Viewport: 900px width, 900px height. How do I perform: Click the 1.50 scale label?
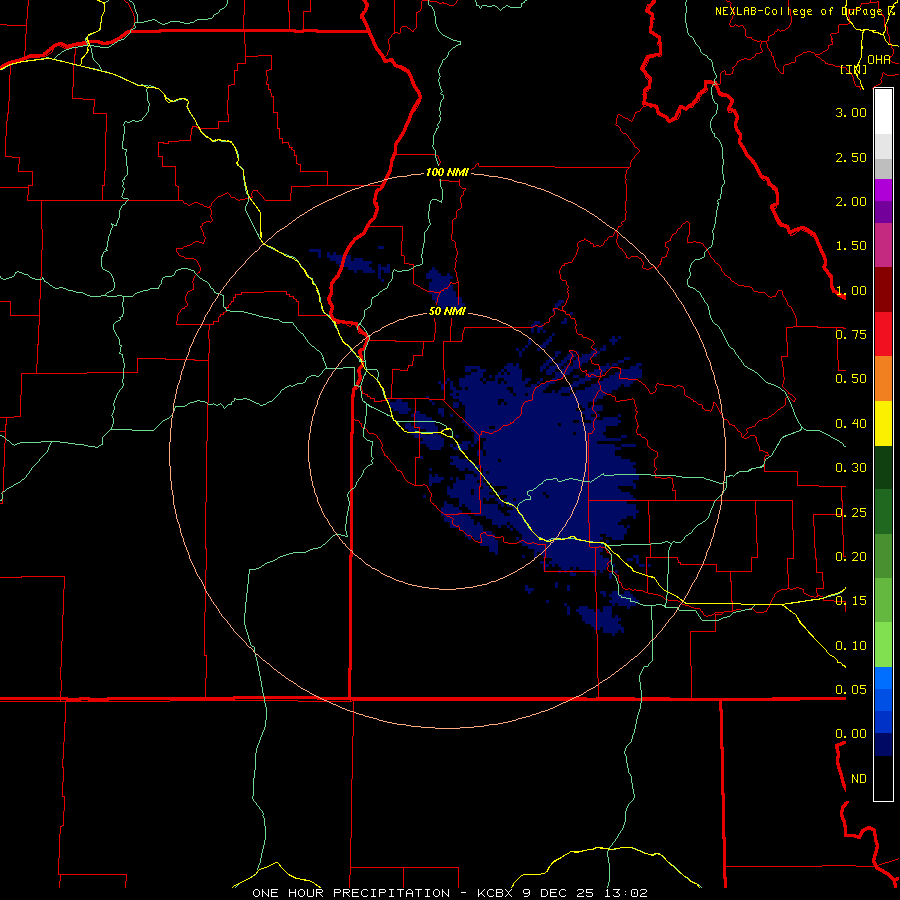point(851,246)
